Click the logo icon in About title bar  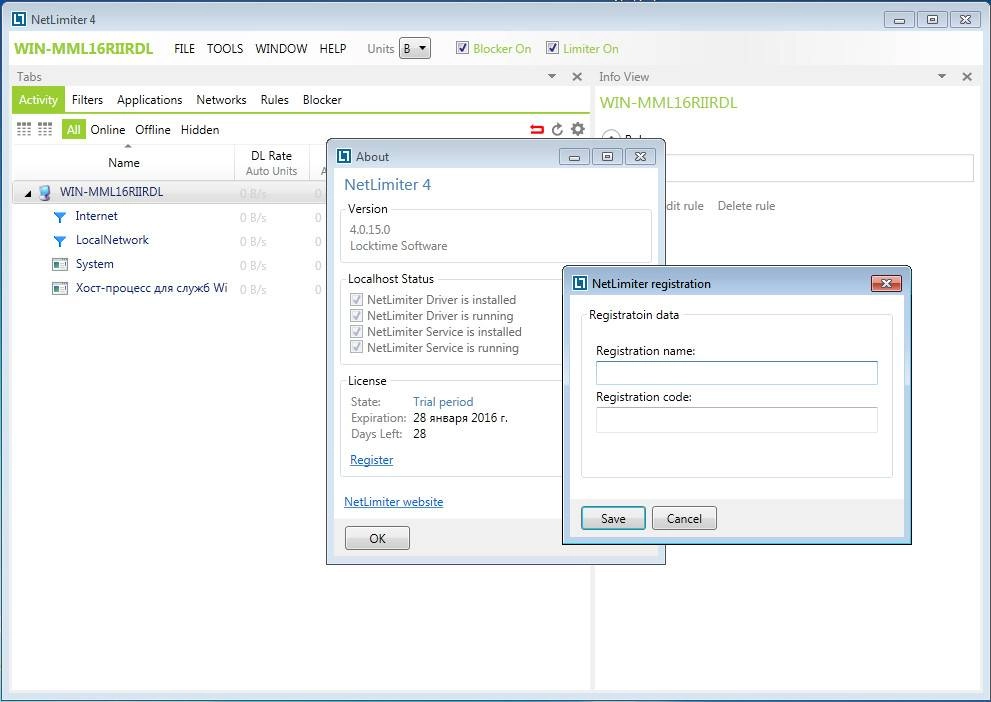click(x=344, y=156)
